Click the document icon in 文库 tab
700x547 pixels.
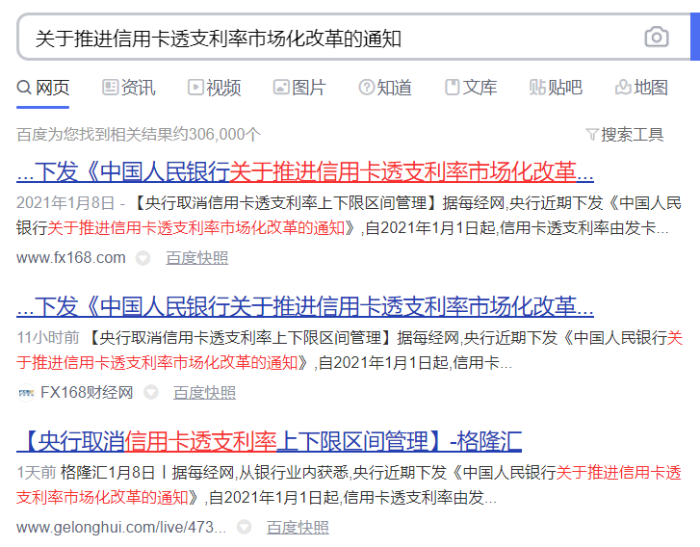(452, 87)
